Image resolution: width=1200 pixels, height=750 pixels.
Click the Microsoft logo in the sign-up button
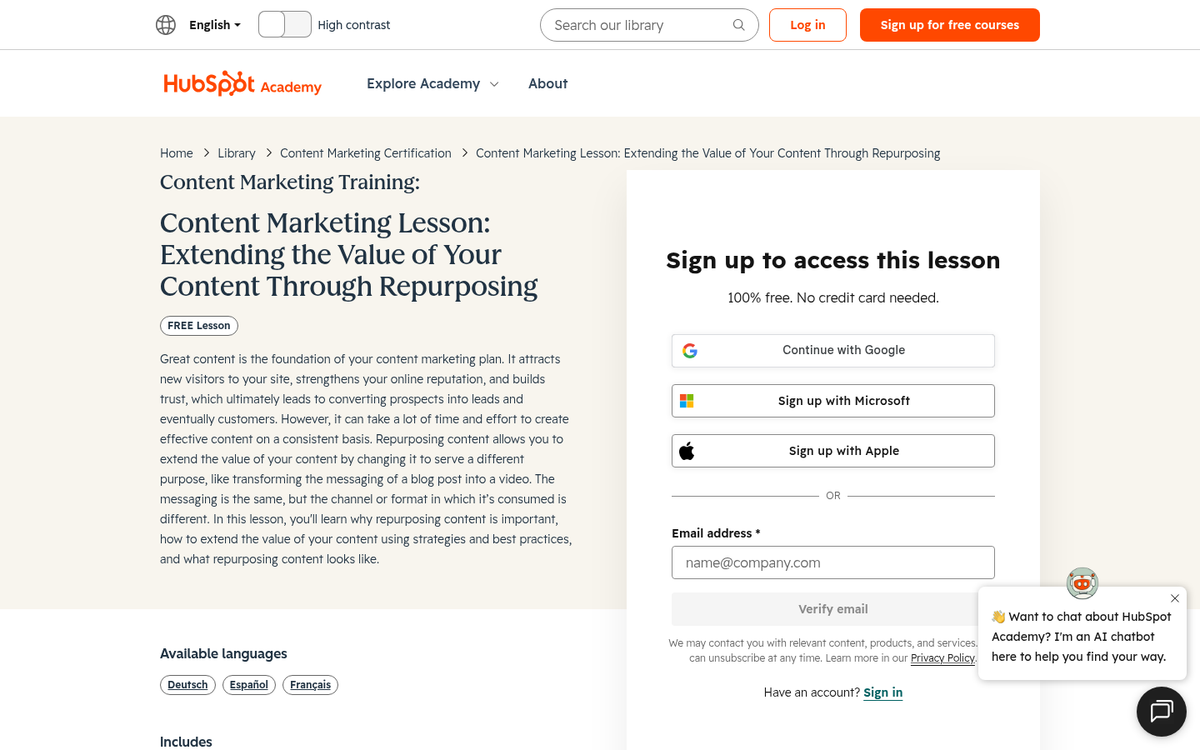point(686,400)
